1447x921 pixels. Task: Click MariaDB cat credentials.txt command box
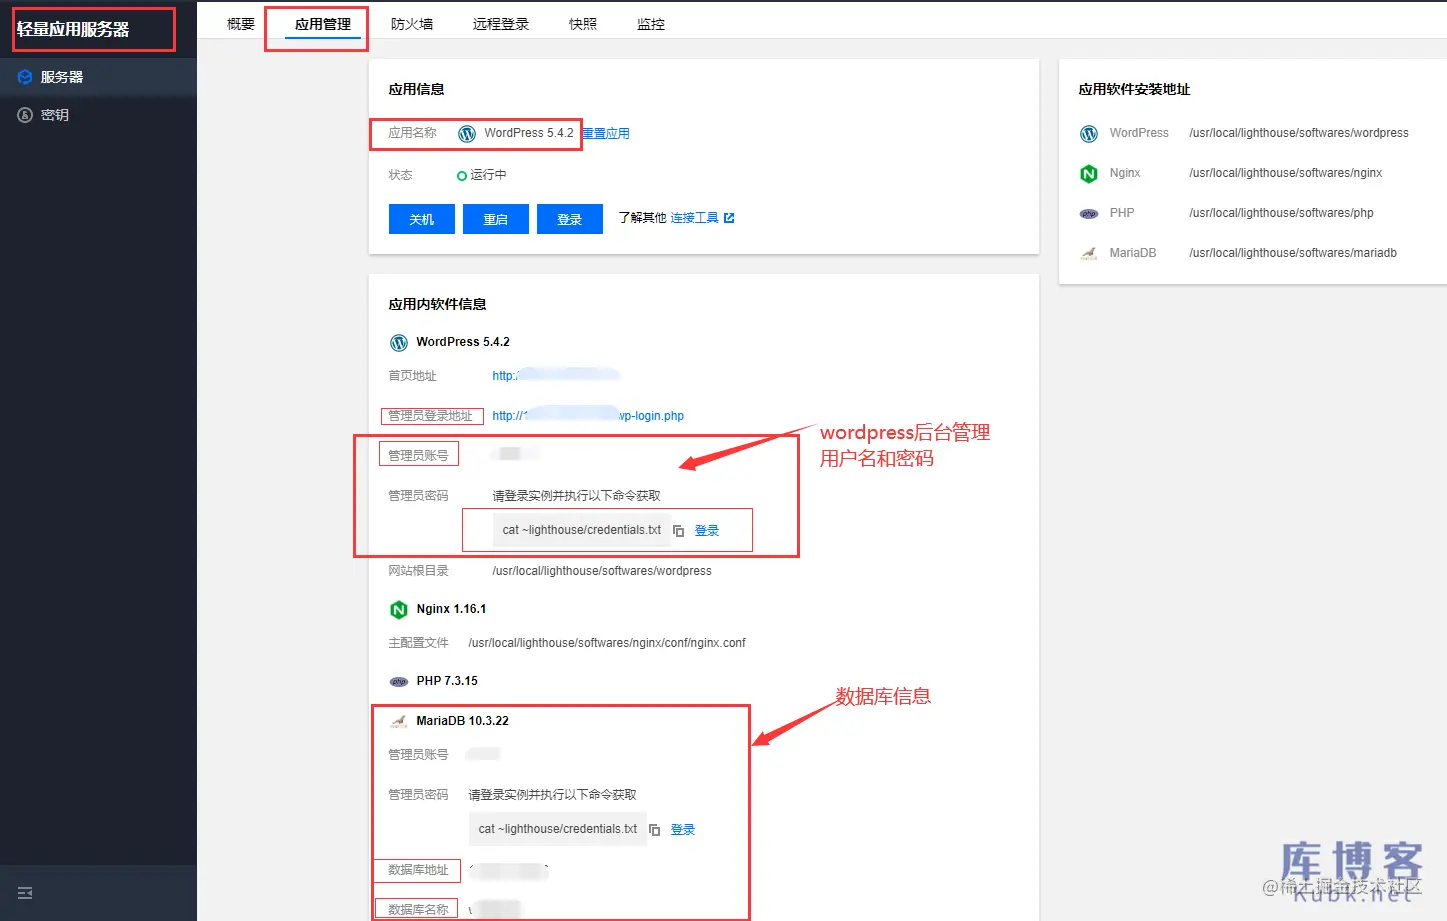tap(558, 829)
